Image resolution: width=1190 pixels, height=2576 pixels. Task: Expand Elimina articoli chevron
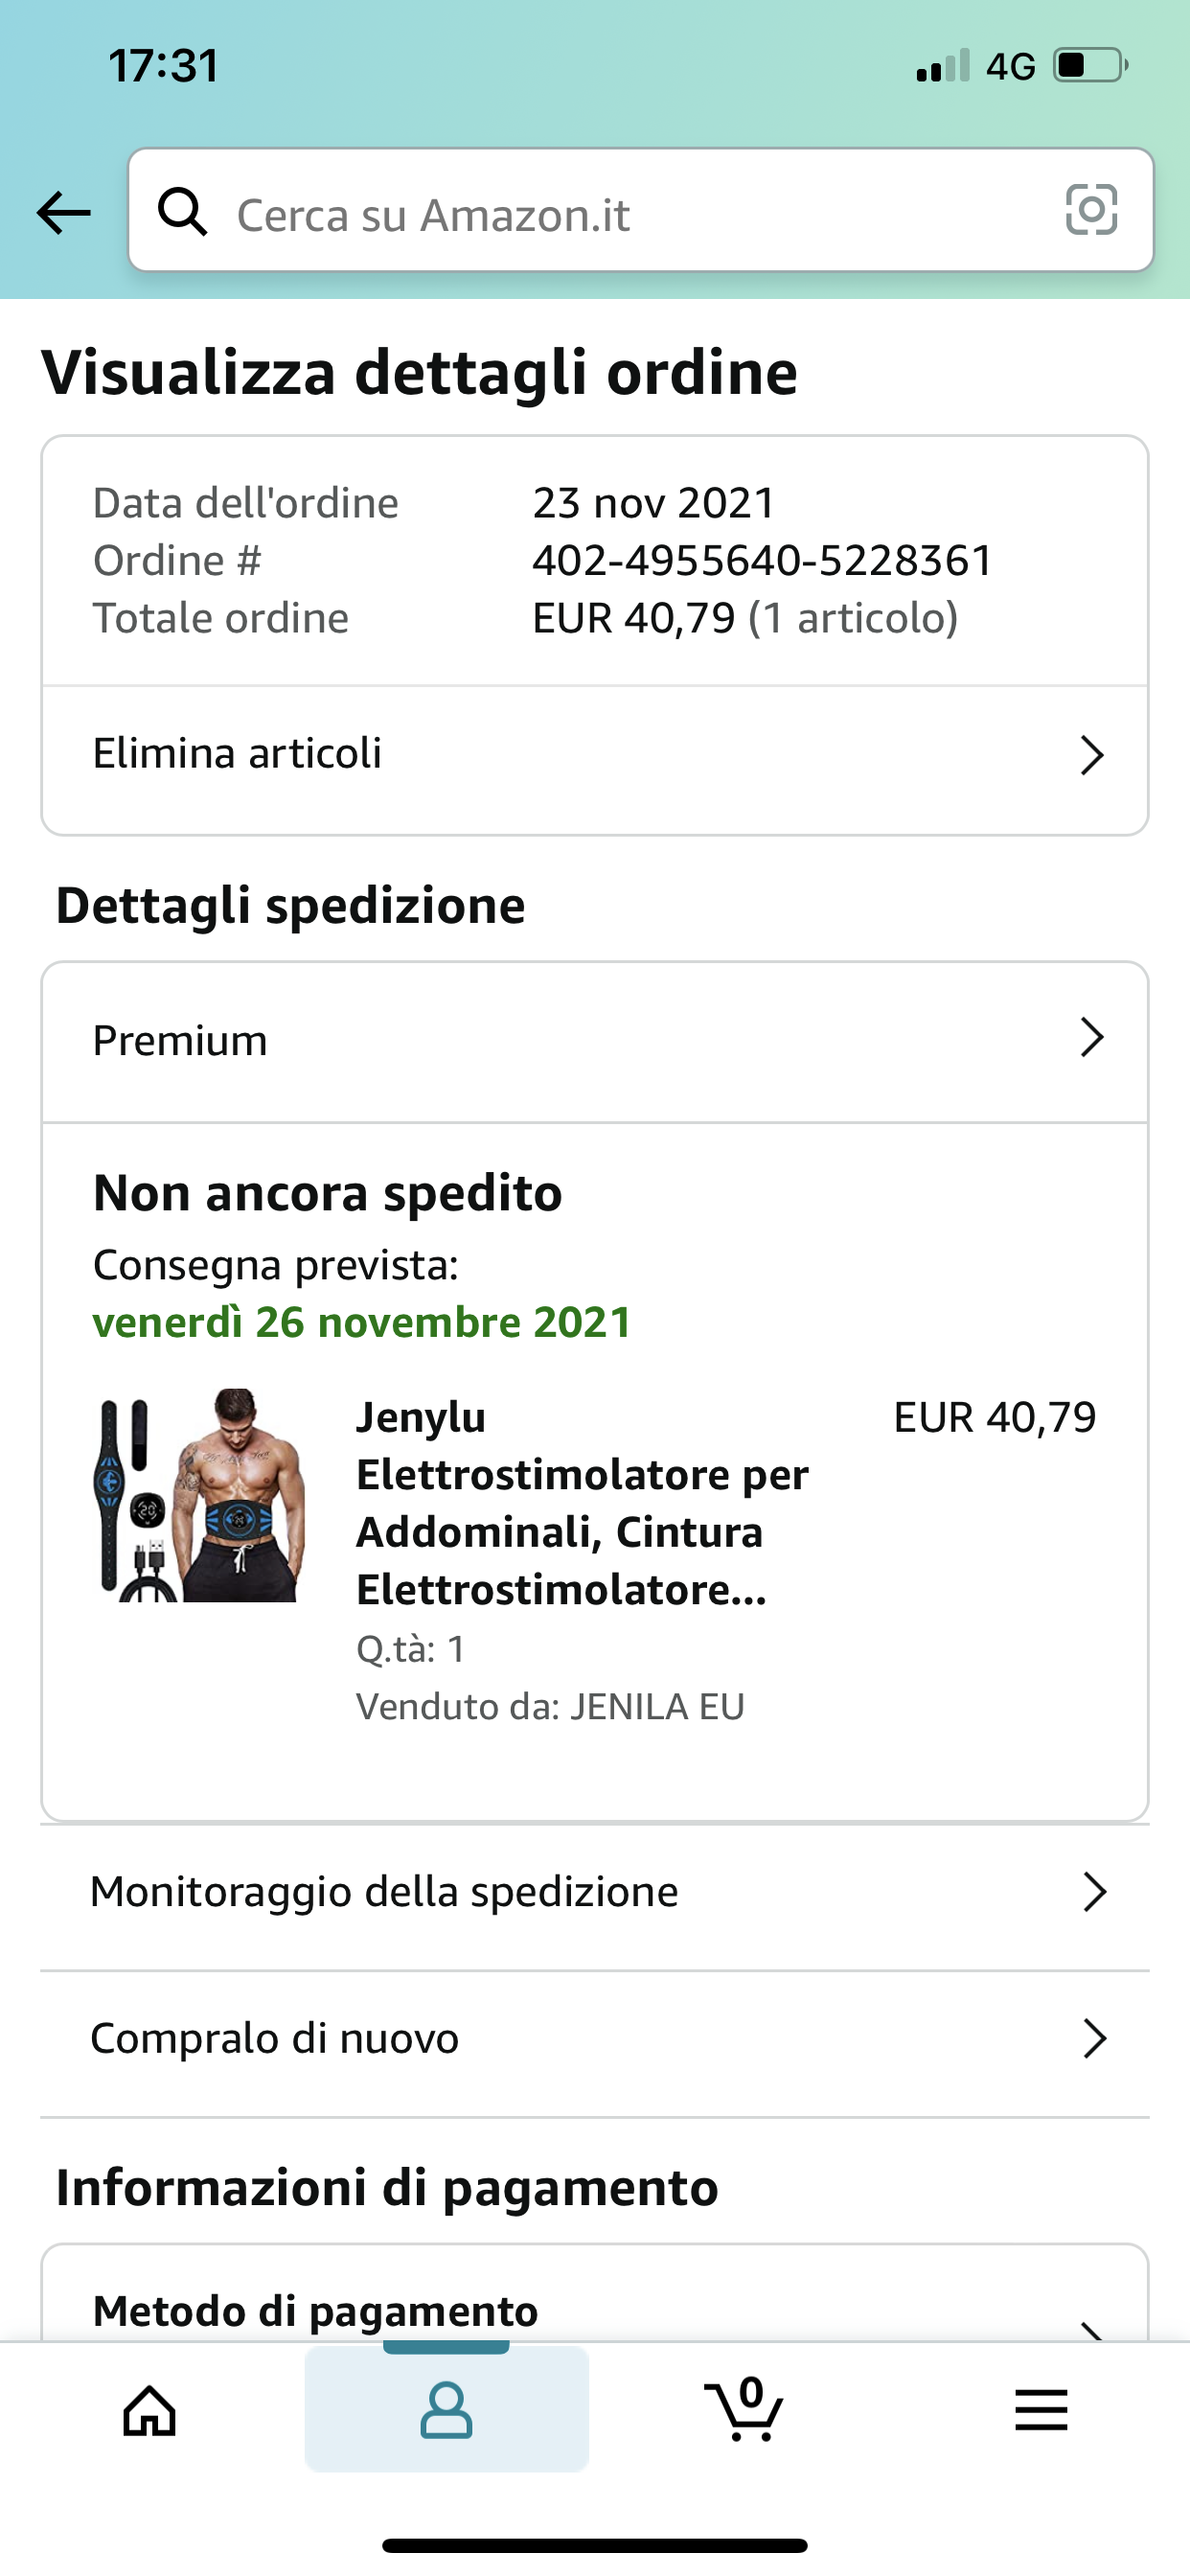(x=1092, y=755)
